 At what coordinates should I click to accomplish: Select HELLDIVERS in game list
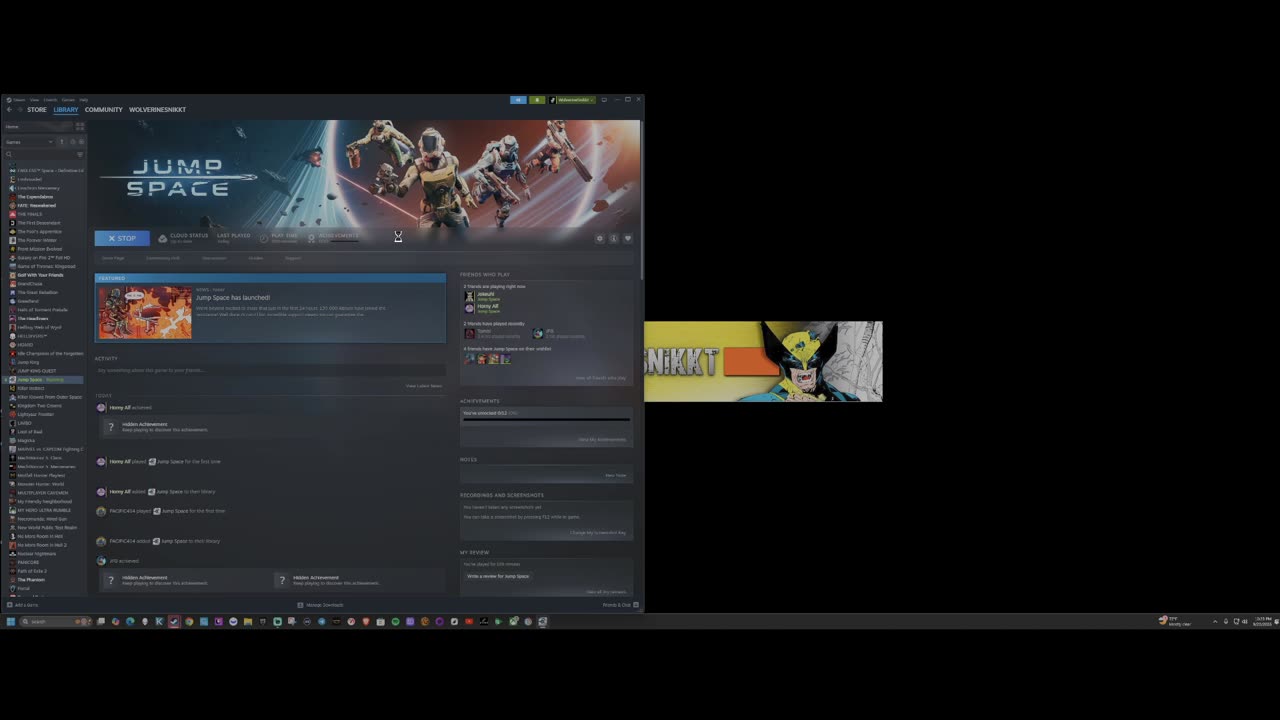click(32, 336)
